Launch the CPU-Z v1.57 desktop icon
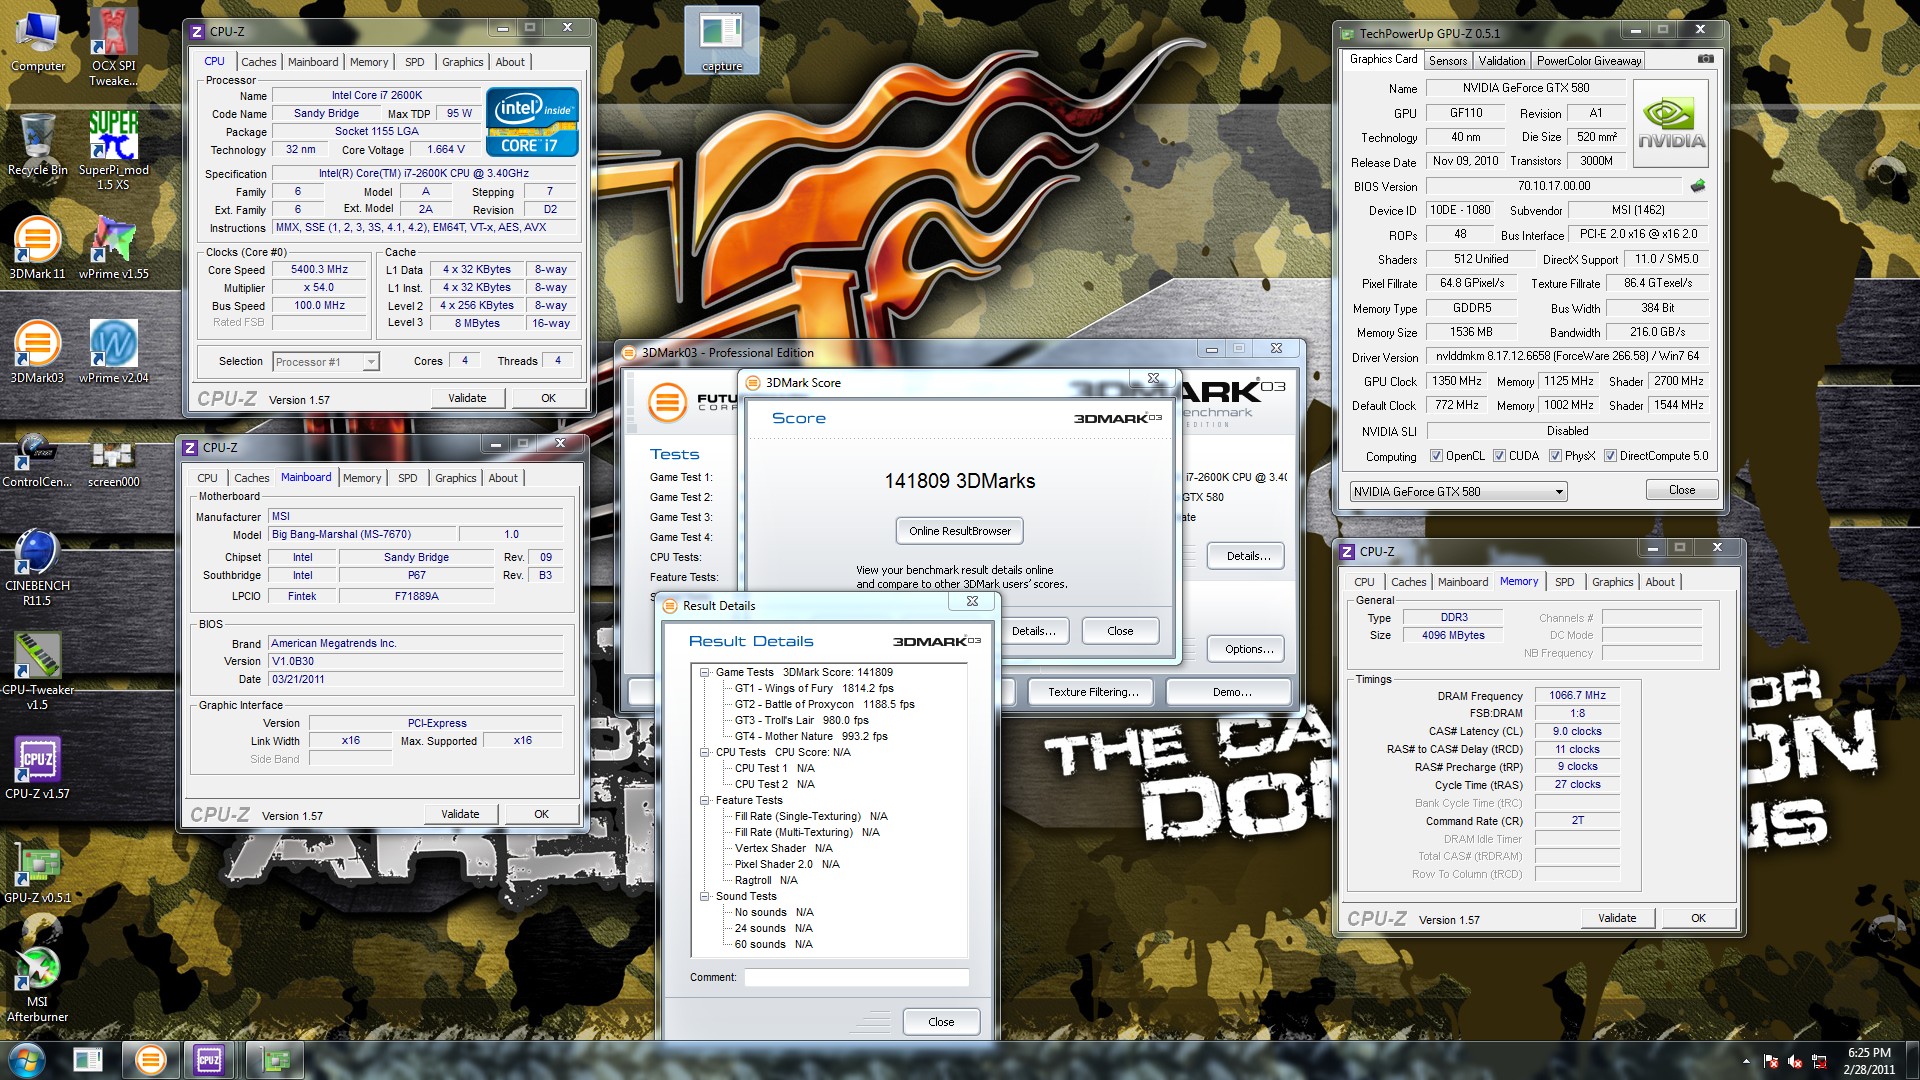 pyautogui.click(x=37, y=768)
